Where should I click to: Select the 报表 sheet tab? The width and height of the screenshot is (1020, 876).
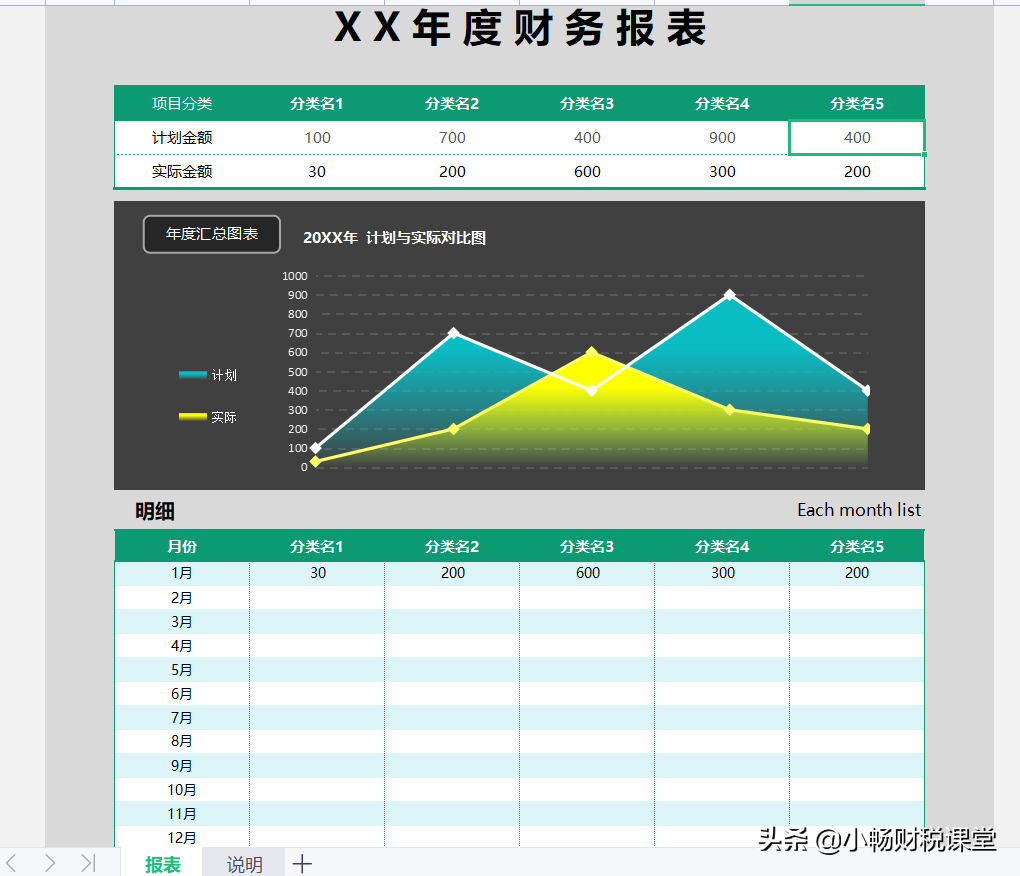coord(163,862)
